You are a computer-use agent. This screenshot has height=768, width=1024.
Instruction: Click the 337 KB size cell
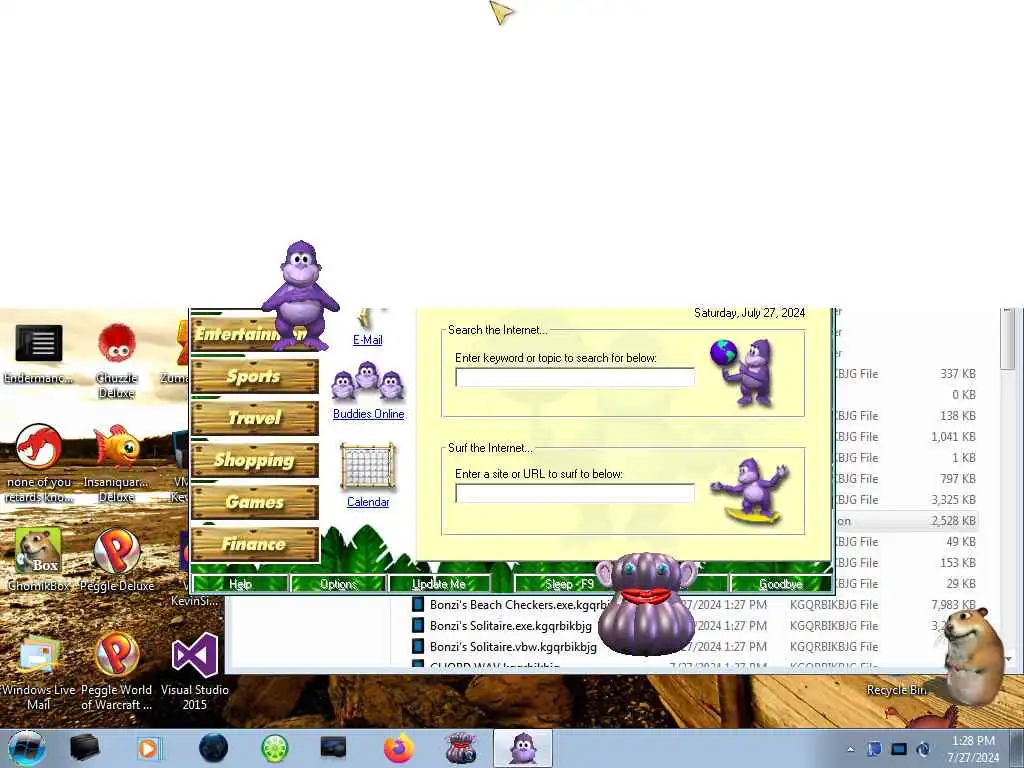958,374
